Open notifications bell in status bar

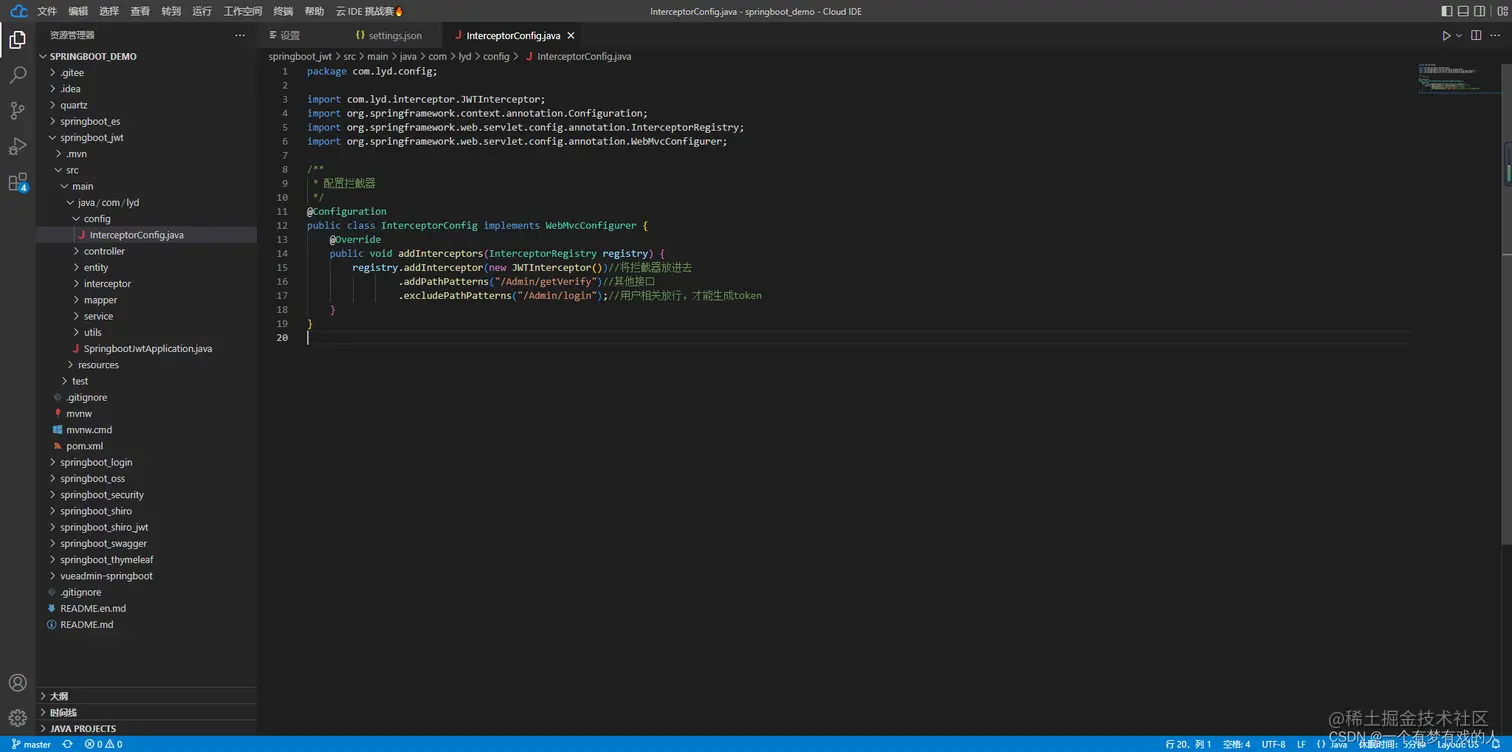click(x=1496, y=744)
